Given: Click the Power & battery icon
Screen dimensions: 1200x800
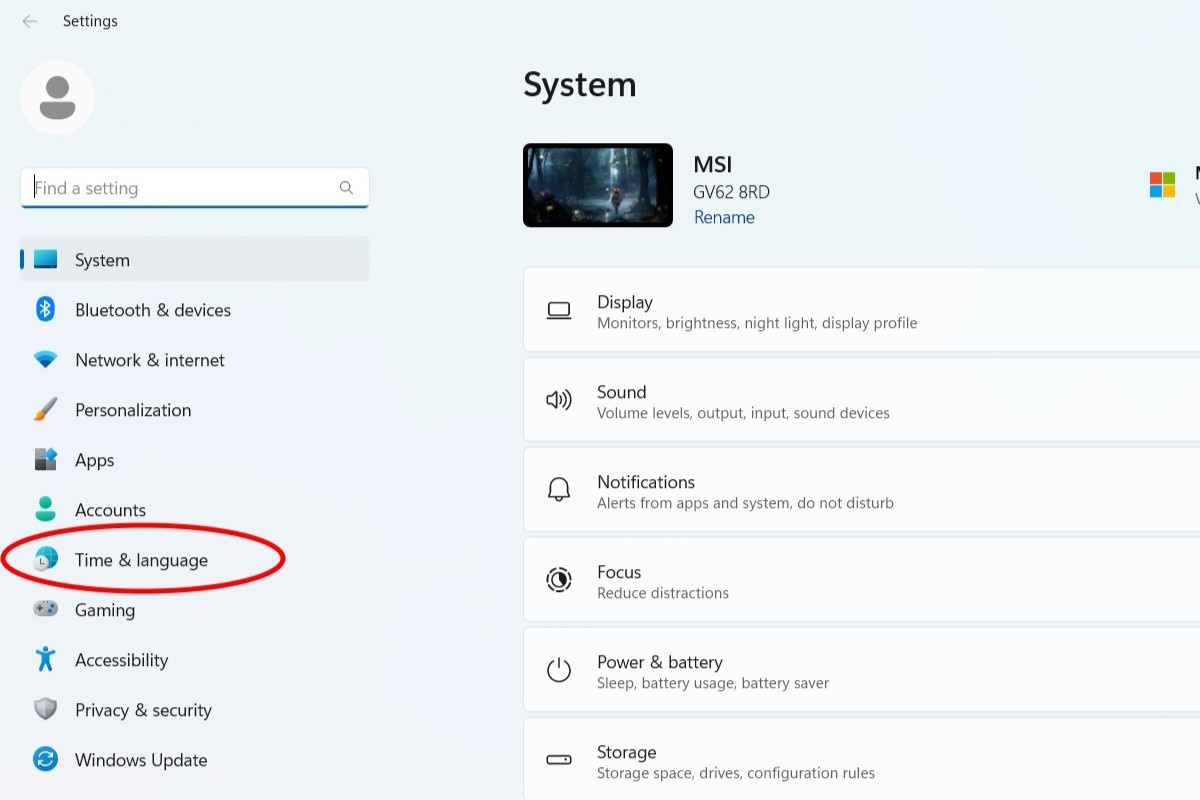Looking at the screenshot, I should [x=559, y=670].
